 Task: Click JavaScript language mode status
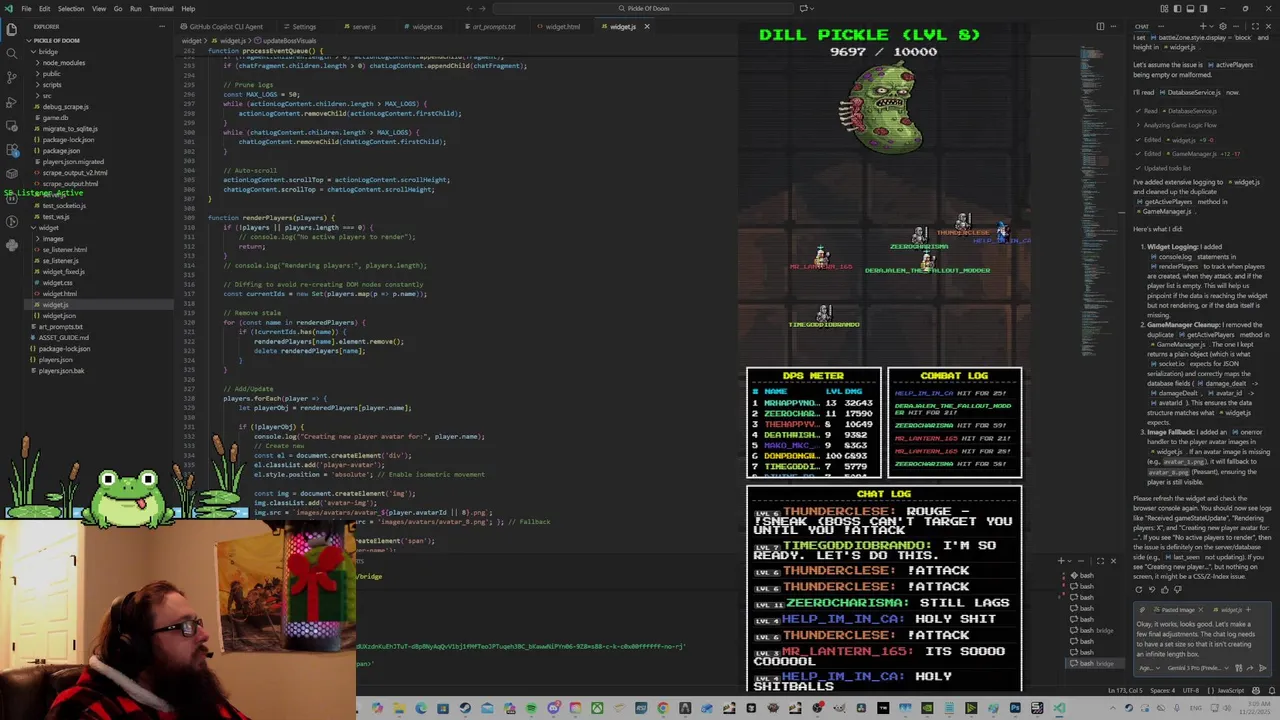coord(1231,690)
